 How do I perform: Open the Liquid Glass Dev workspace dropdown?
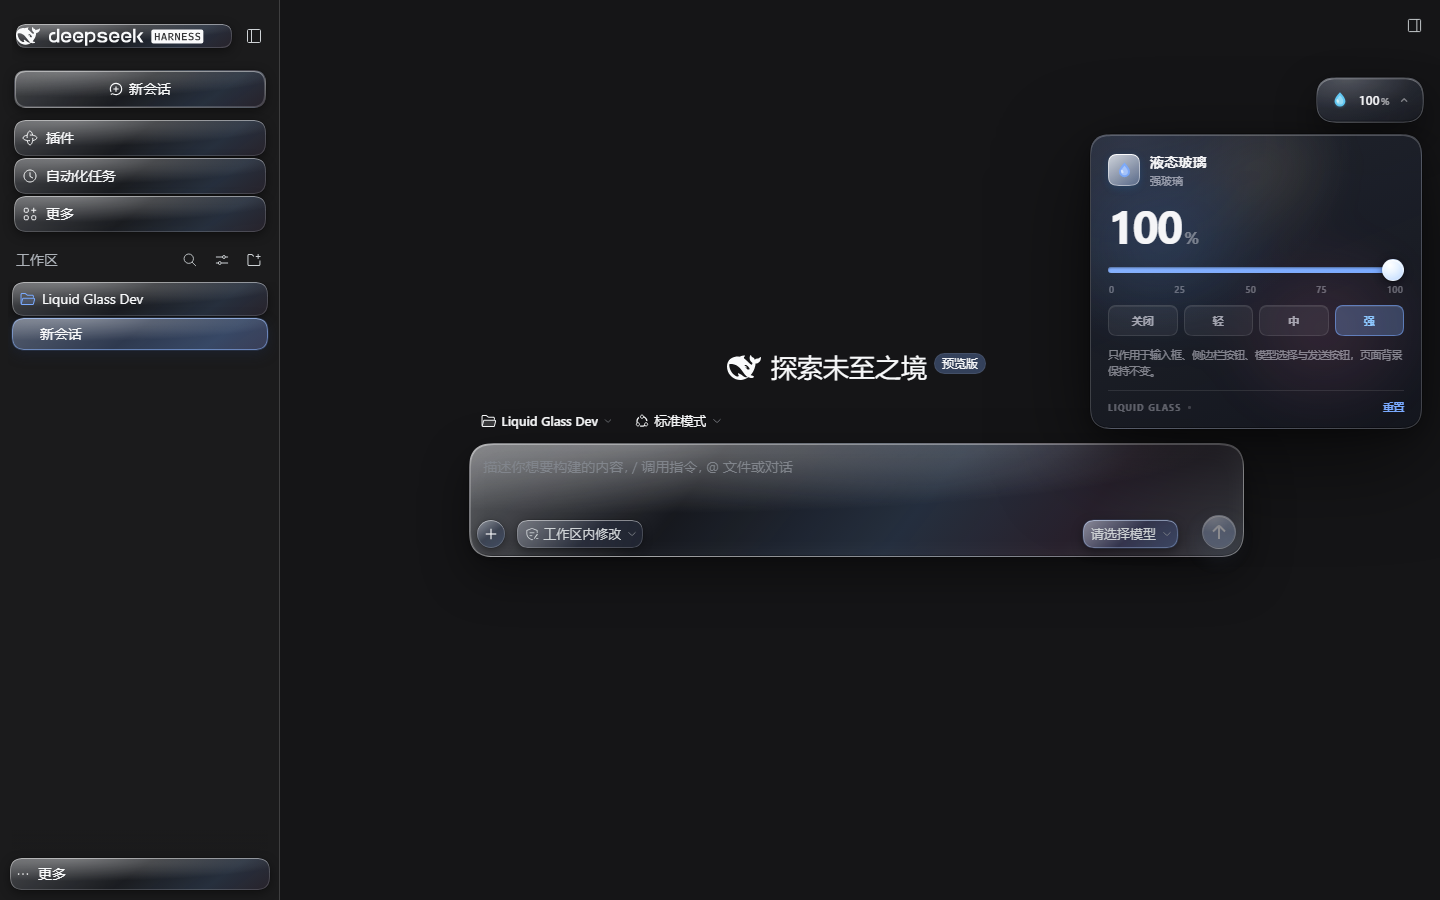click(x=546, y=421)
